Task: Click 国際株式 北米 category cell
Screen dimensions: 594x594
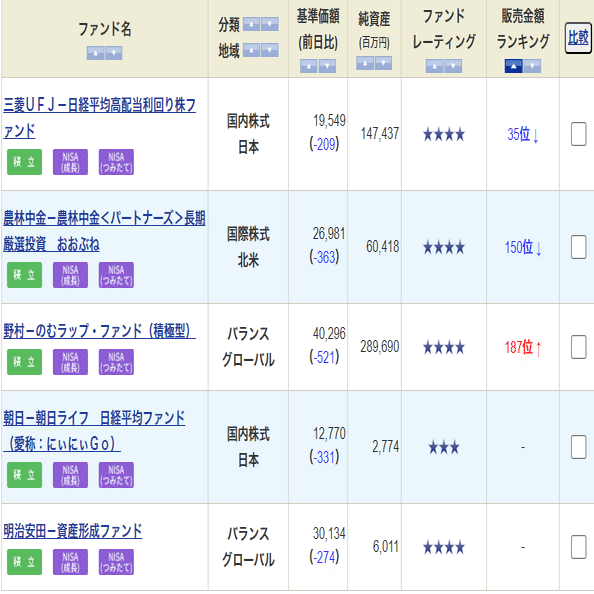Action: pyautogui.click(x=248, y=247)
